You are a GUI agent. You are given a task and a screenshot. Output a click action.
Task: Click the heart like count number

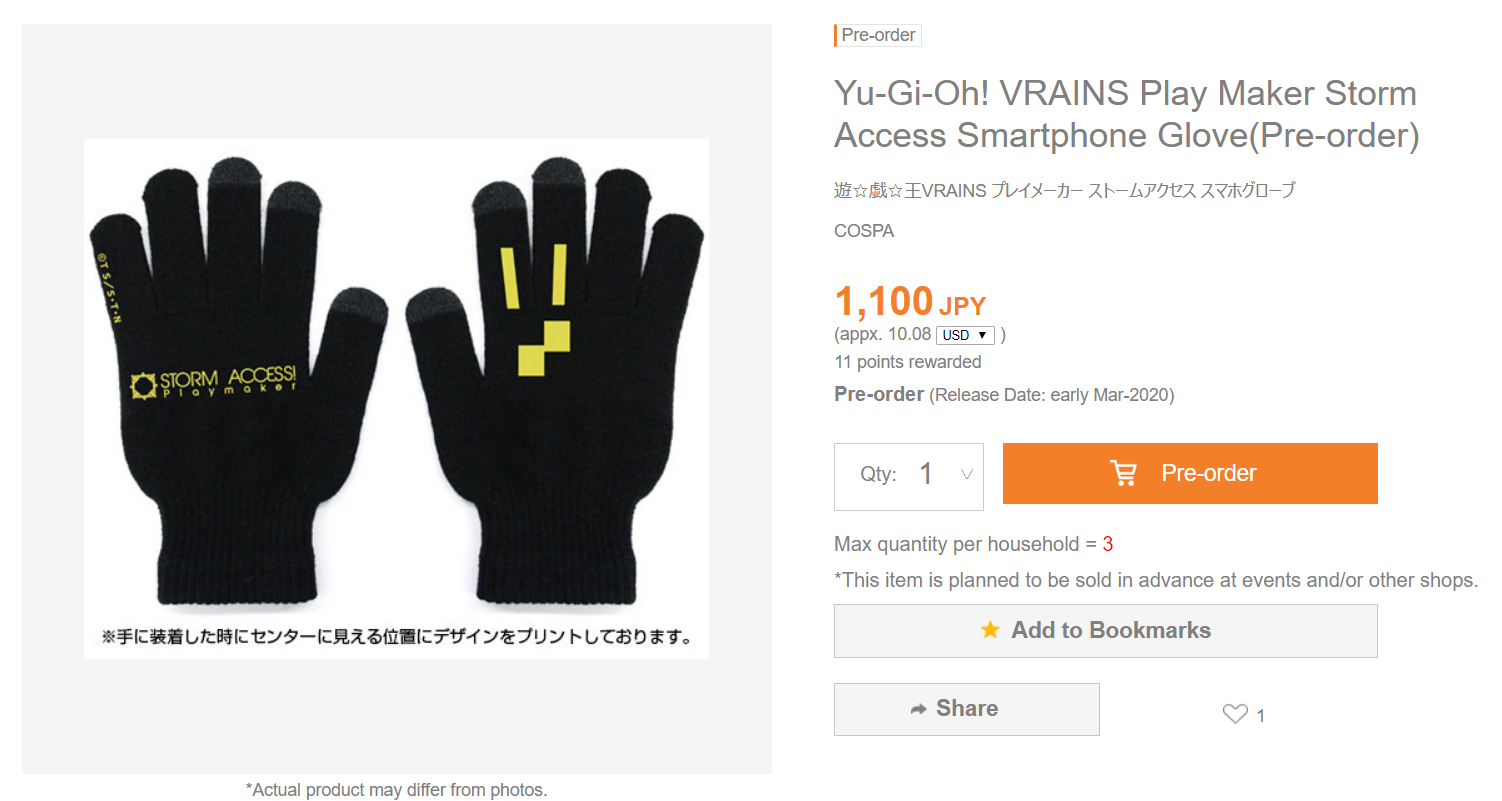[1261, 716]
